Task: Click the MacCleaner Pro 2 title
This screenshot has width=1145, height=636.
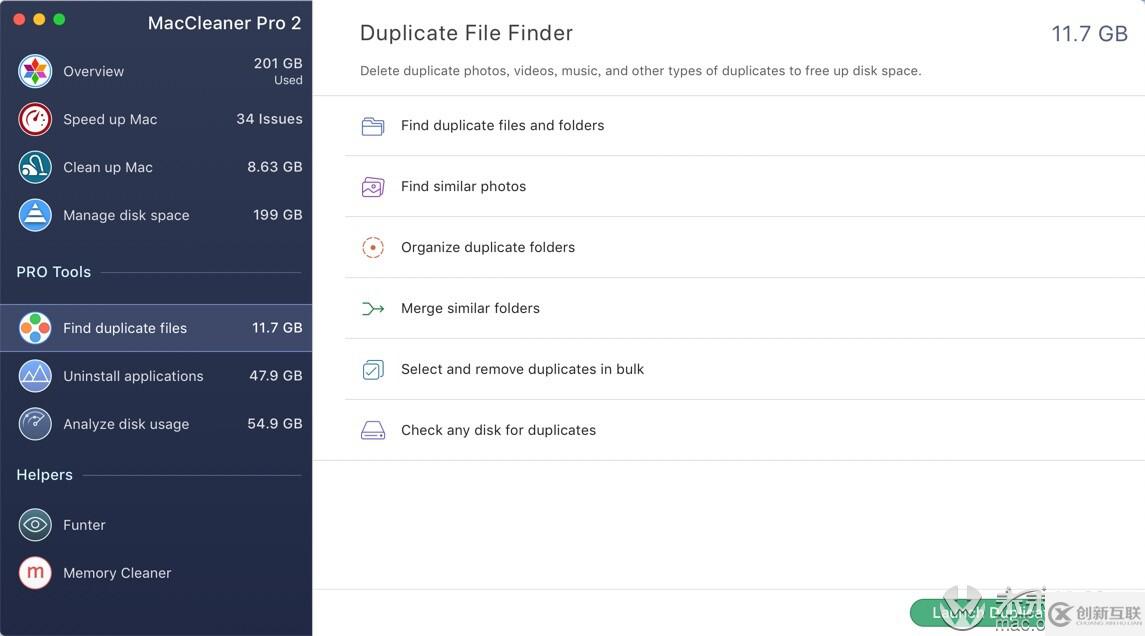Action: coord(224,23)
